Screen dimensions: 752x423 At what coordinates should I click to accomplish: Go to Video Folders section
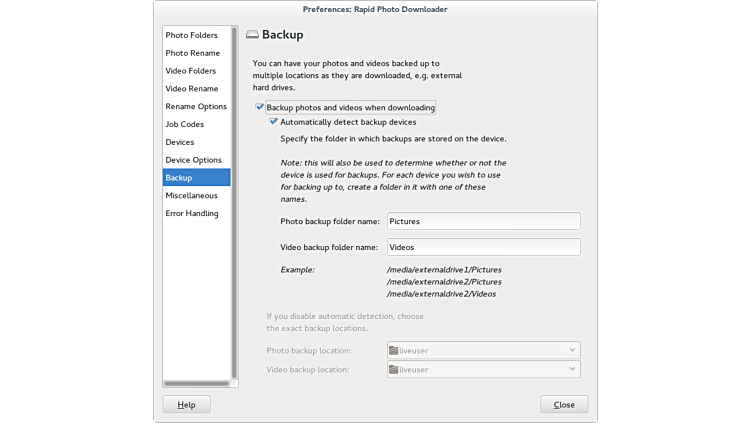click(x=191, y=71)
